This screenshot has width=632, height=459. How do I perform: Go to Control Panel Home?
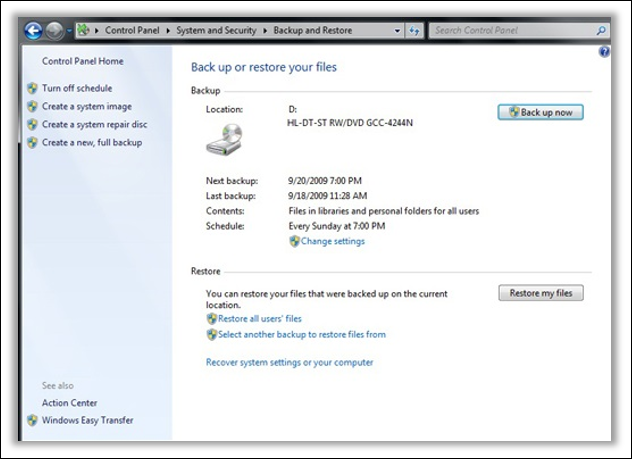(x=83, y=61)
